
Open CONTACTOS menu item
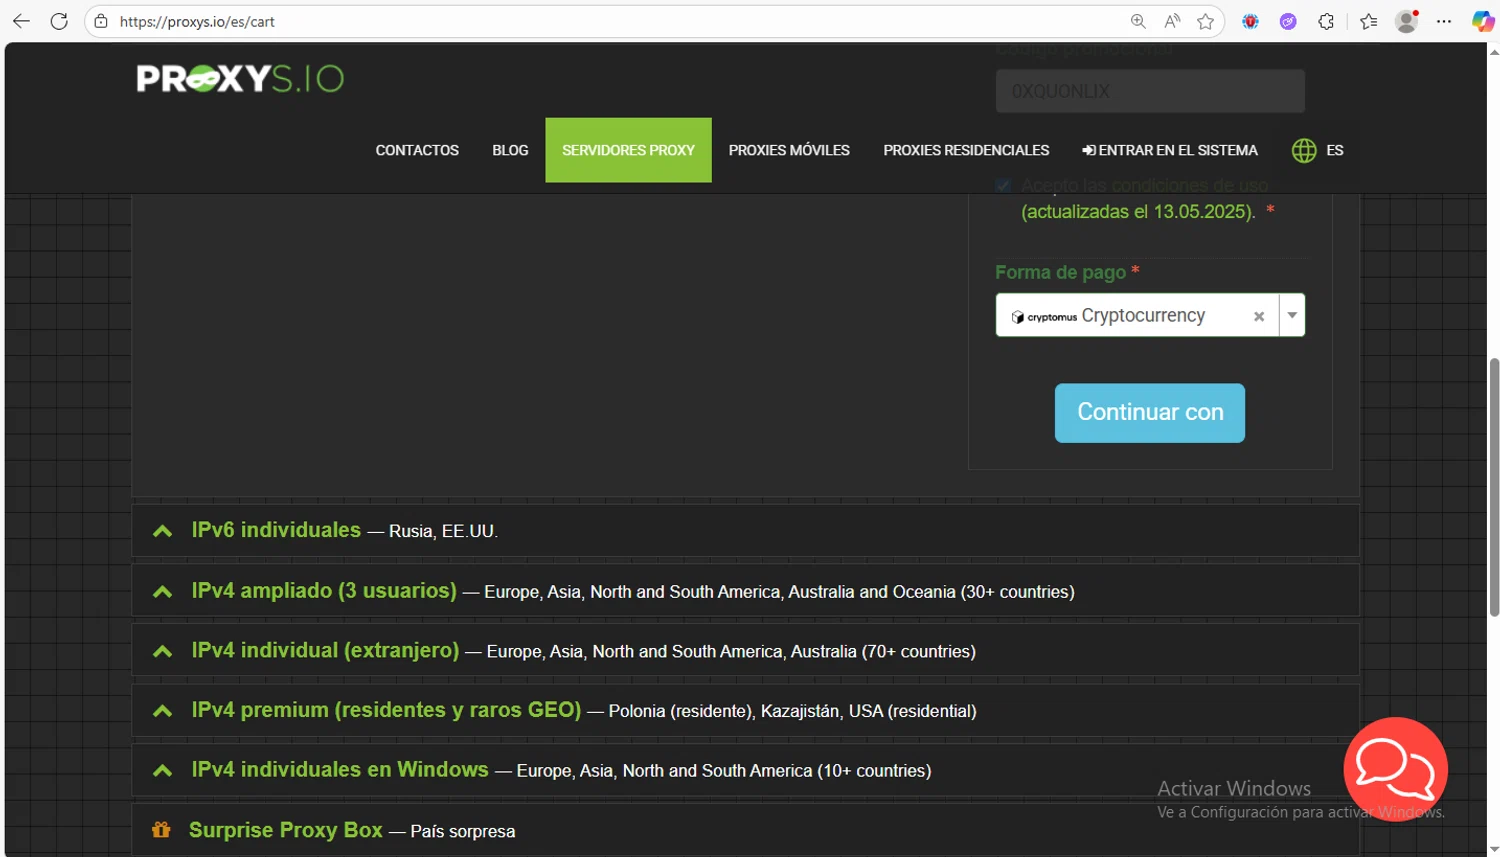click(x=417, y=150)
